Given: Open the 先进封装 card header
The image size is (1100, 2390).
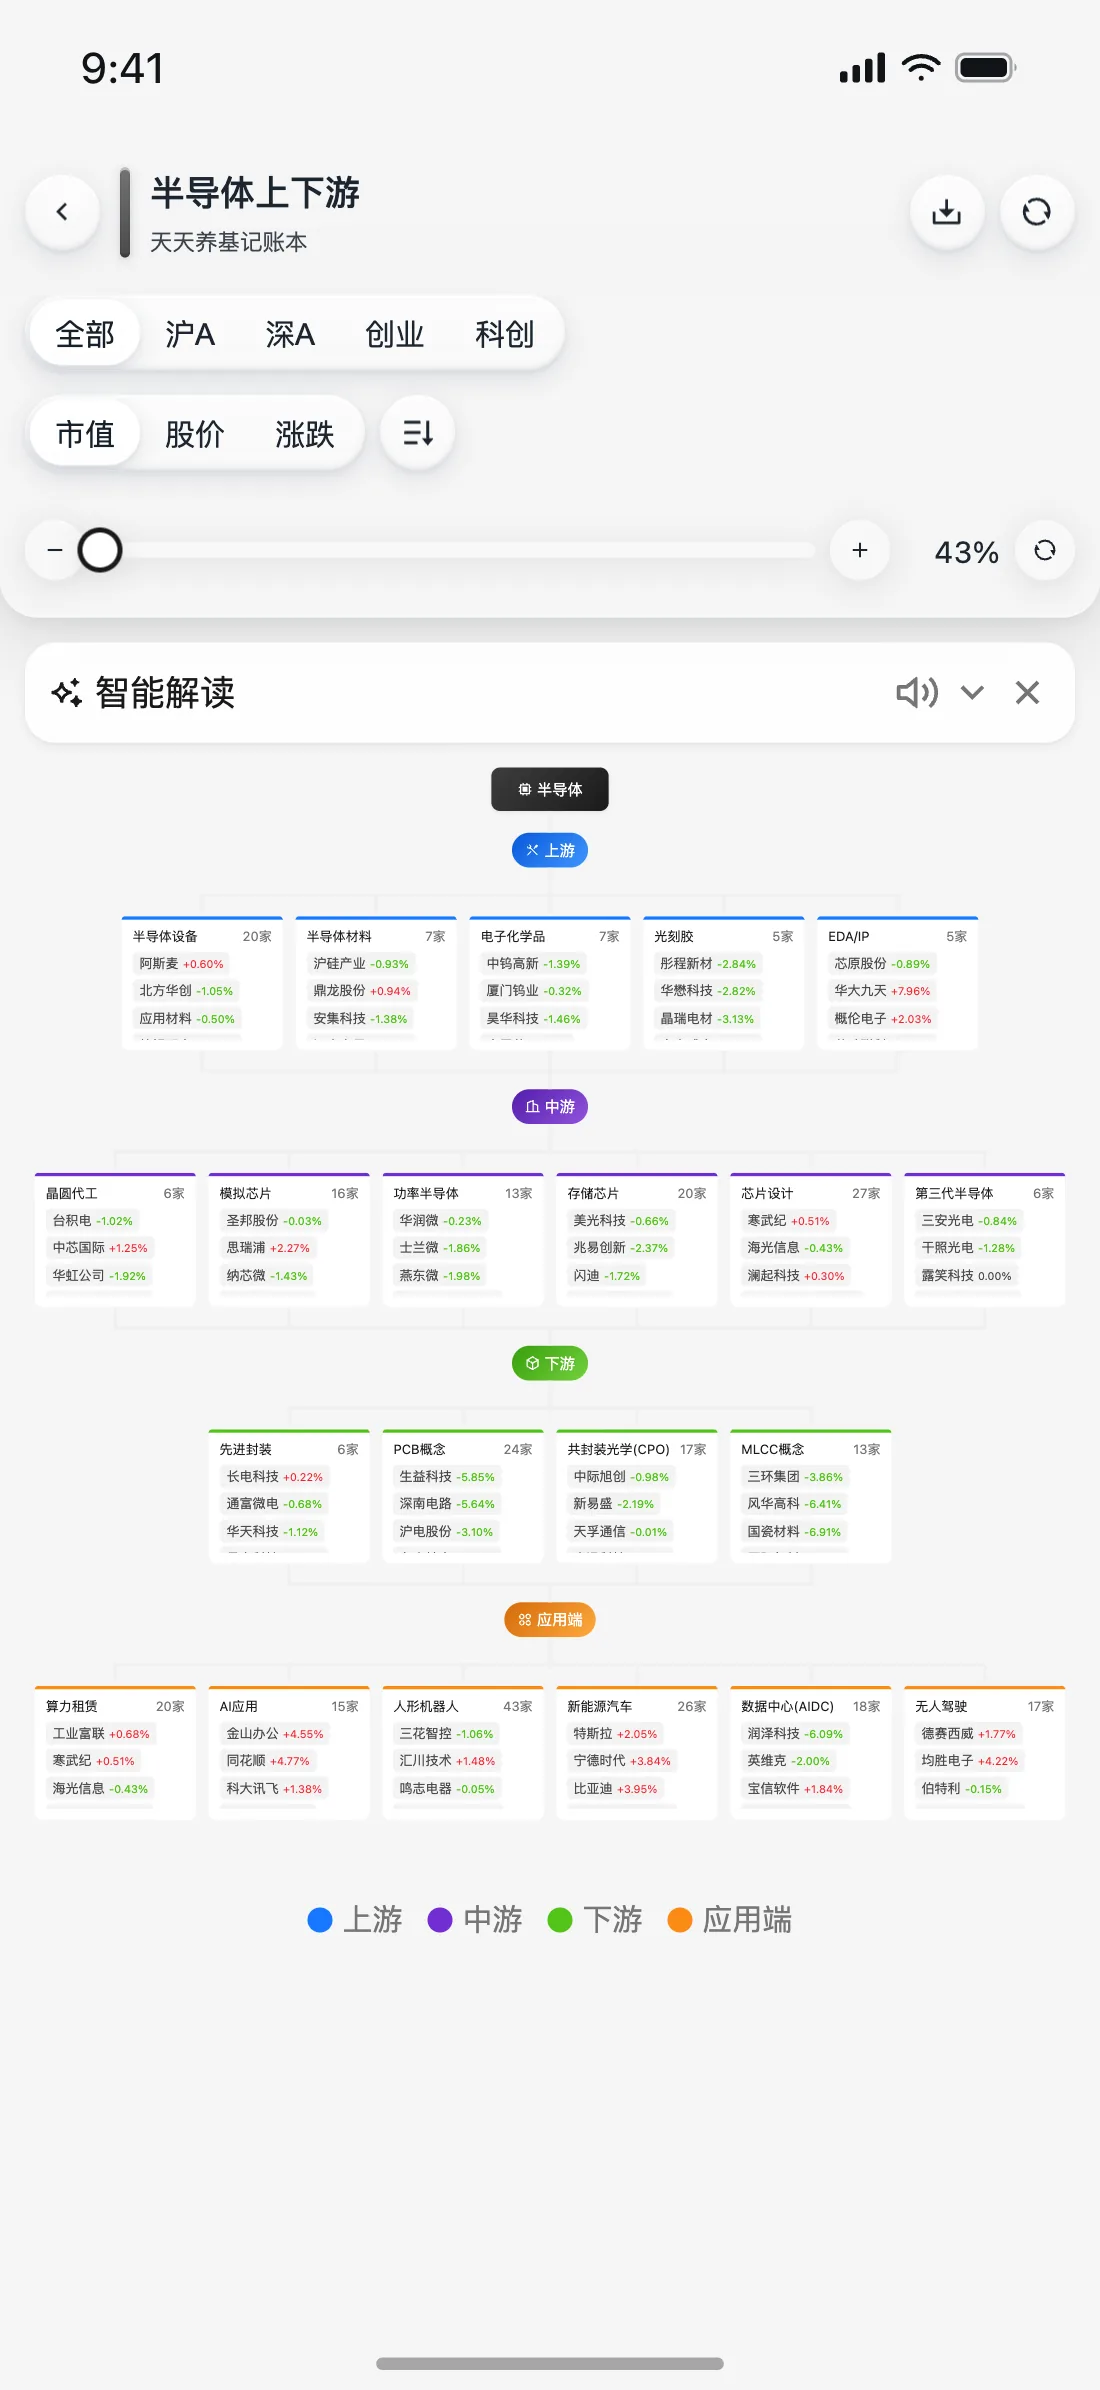Looking at the screenshot, I should [289, 1449].
